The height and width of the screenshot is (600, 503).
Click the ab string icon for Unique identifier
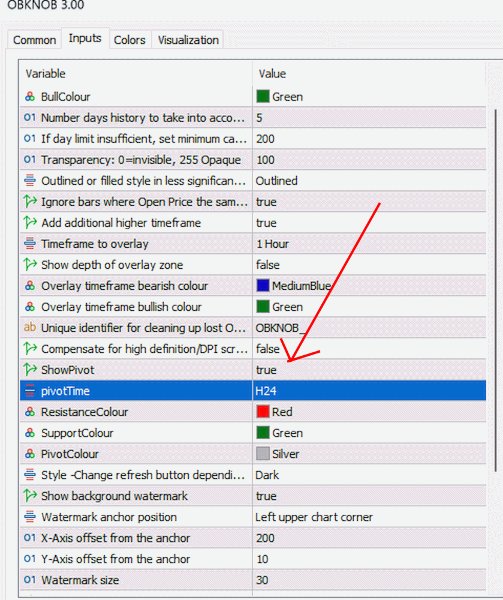30,328
